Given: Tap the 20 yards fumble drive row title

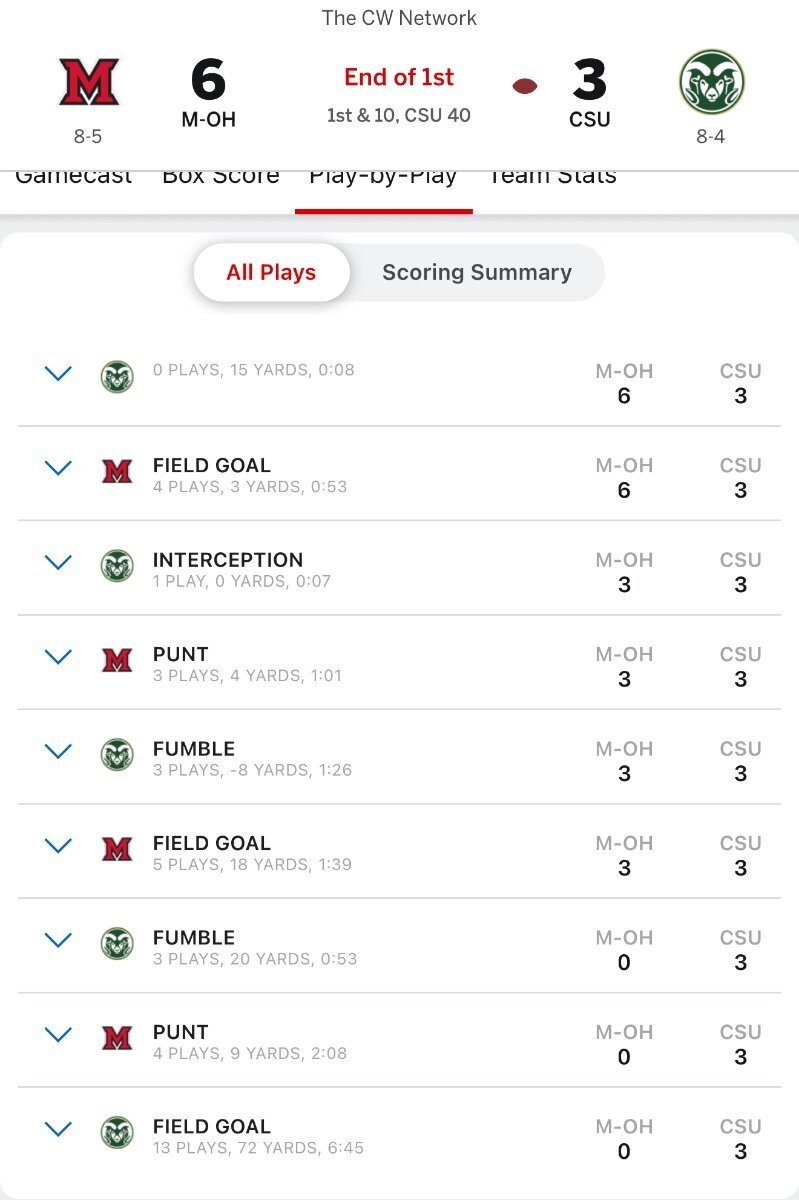Looking at the screenshot, I should (x=194, y=938).
